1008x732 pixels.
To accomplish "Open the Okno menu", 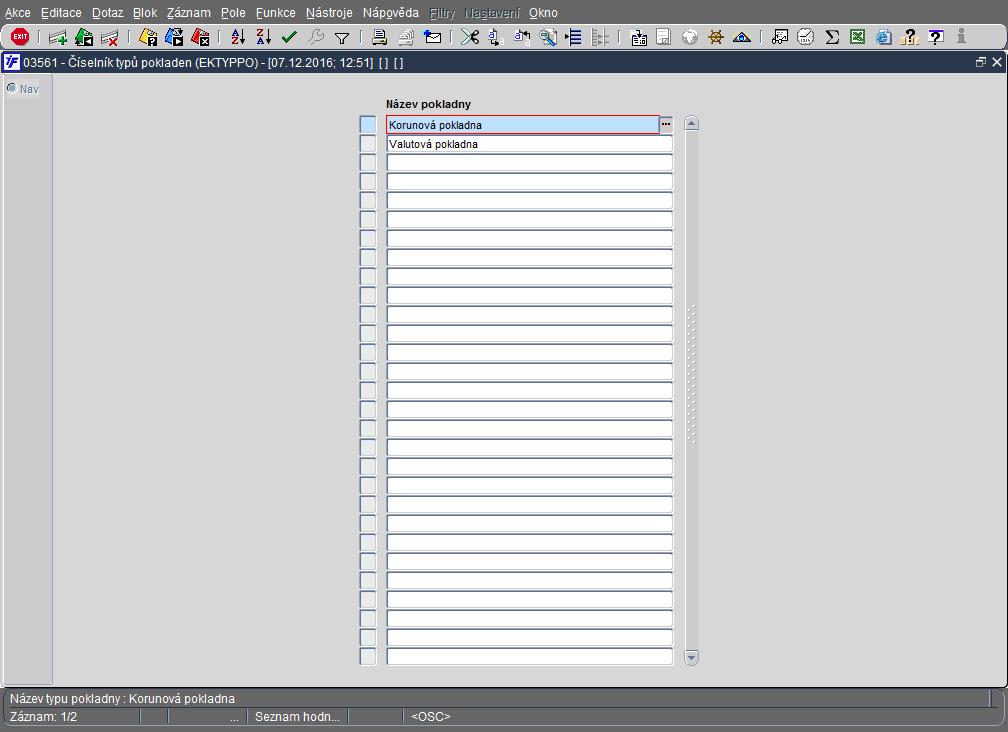I will coord(543,13).
